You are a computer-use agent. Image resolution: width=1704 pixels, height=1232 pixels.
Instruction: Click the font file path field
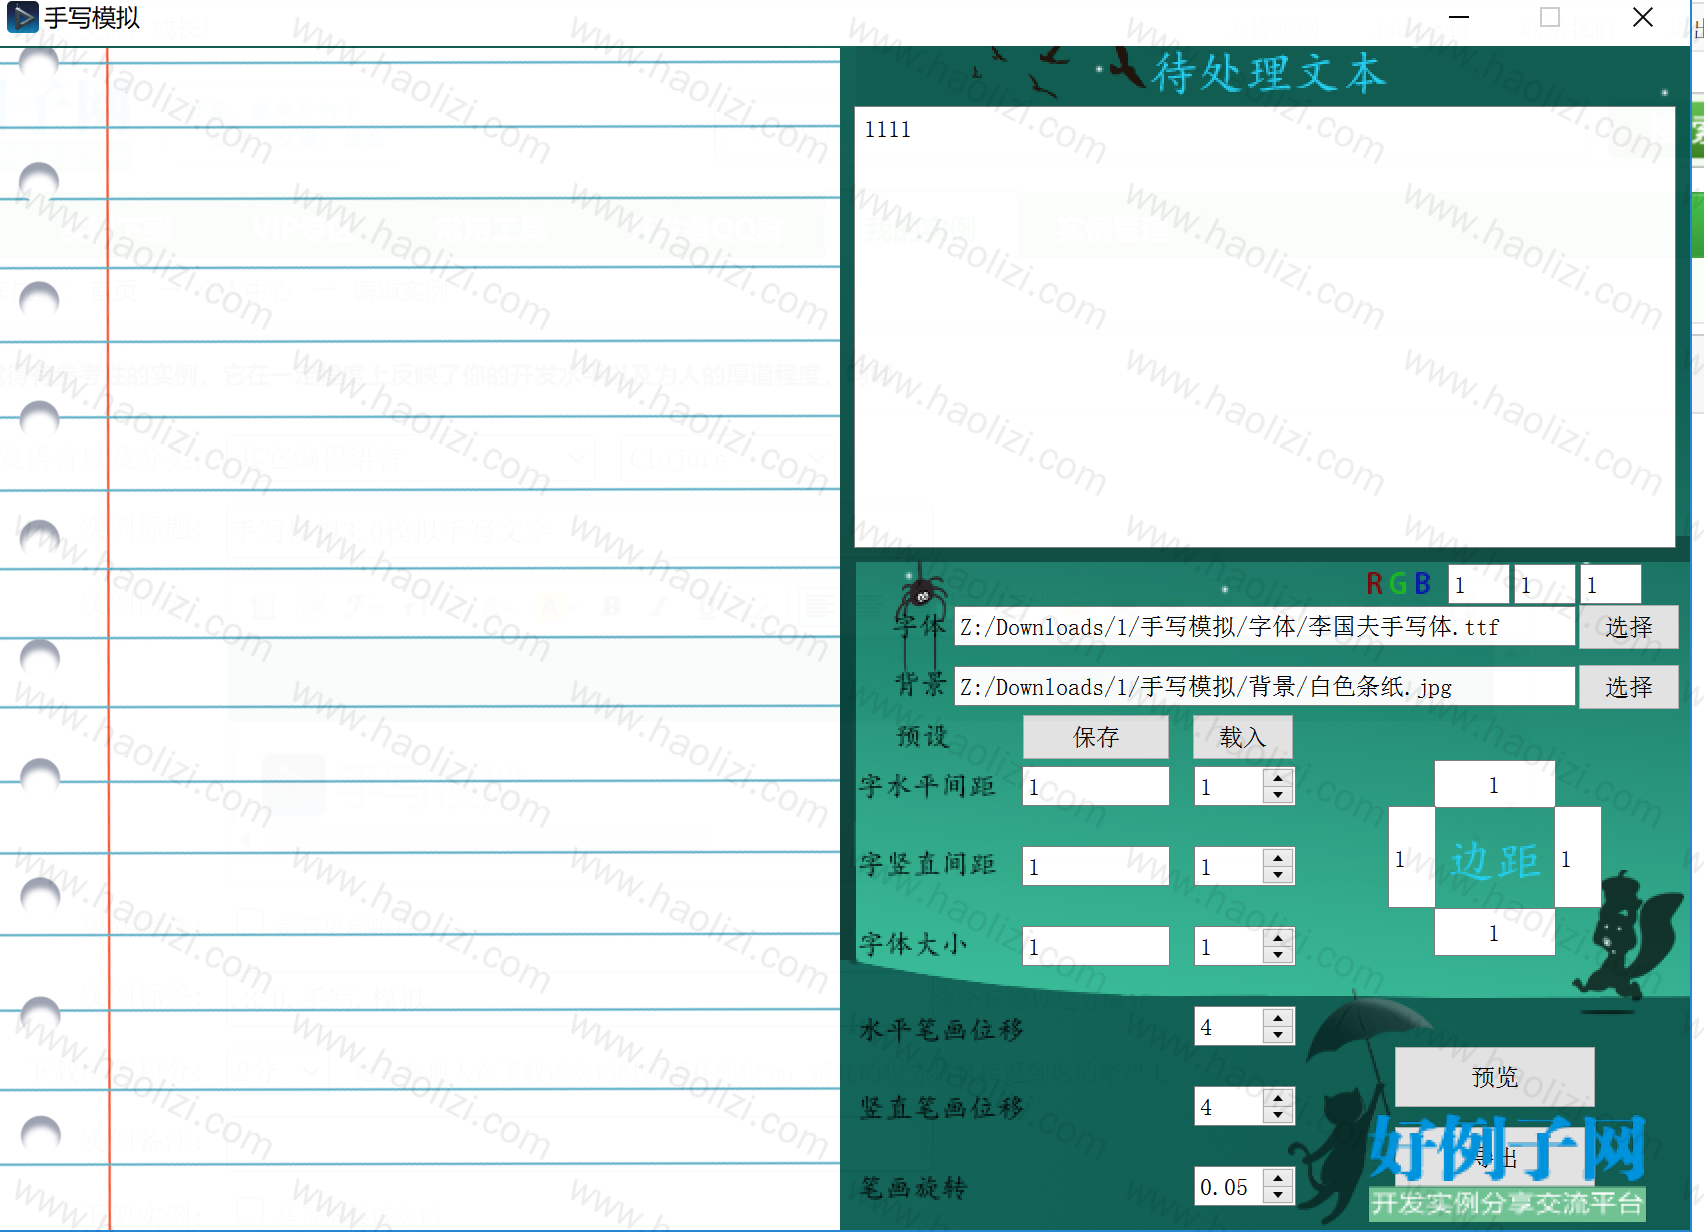[1264, 627]
